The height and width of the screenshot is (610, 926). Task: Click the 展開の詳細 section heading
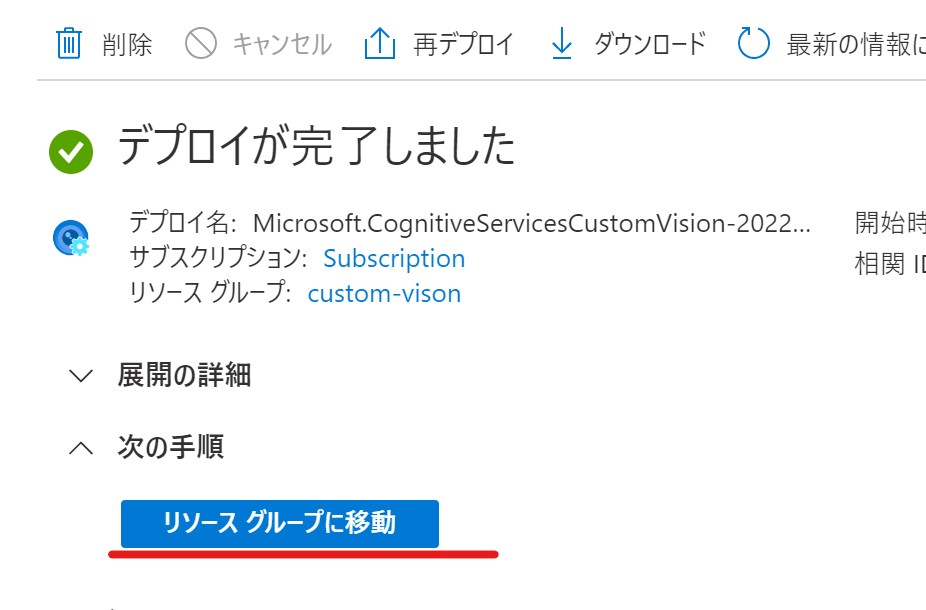click(x=184, y=375)
